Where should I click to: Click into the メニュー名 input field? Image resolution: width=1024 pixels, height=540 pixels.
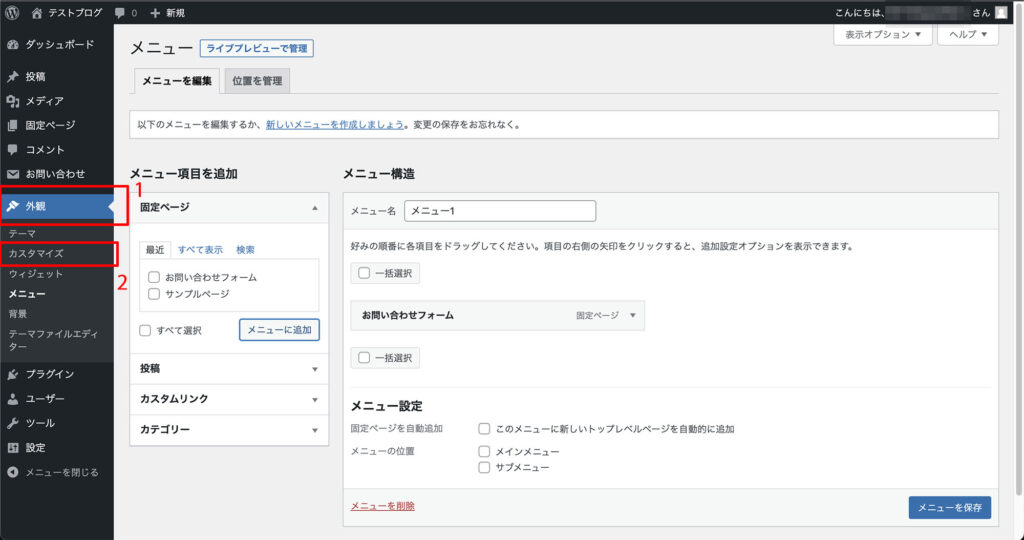pyautogui.click(x=500, y=211)
